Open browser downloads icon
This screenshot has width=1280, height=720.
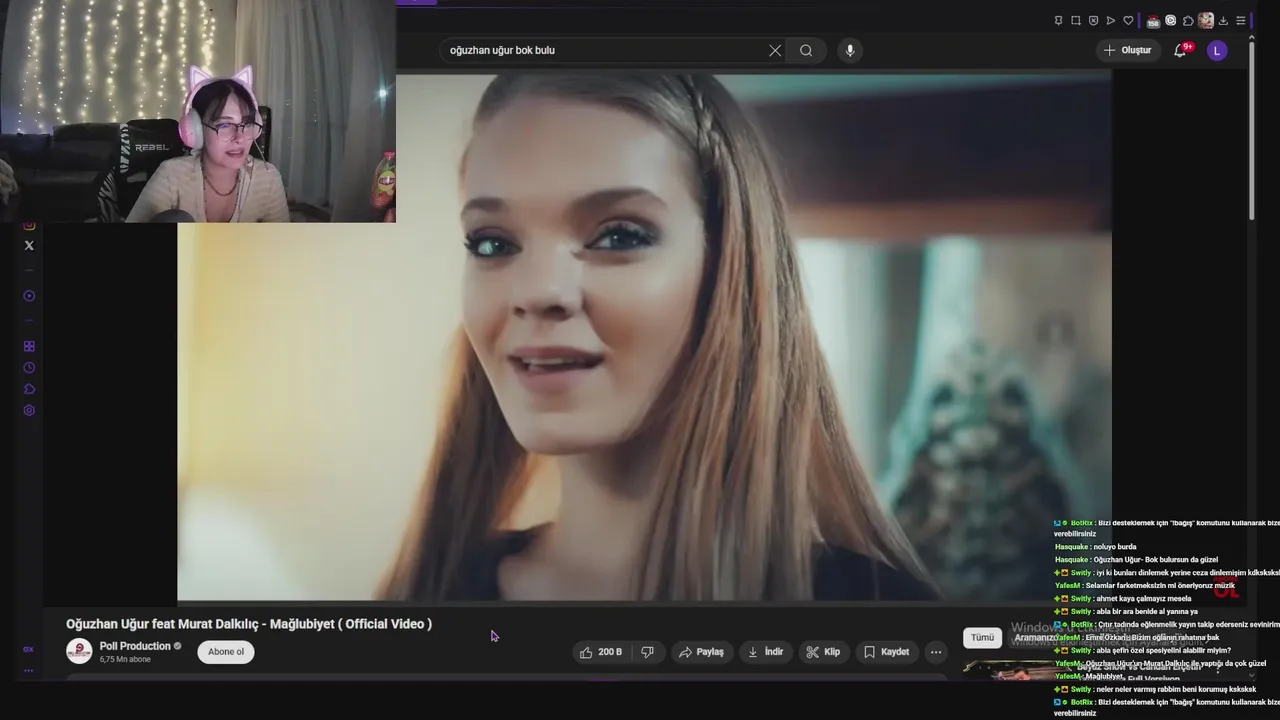click(1223, 20)
